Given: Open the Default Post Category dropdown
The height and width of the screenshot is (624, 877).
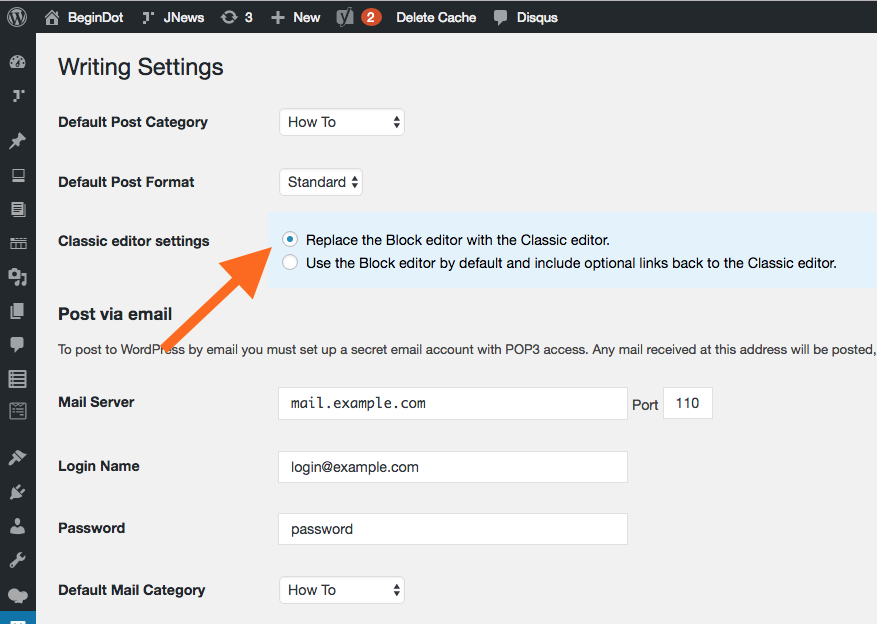Looking at the screenshot, I should tap(342, 122).
